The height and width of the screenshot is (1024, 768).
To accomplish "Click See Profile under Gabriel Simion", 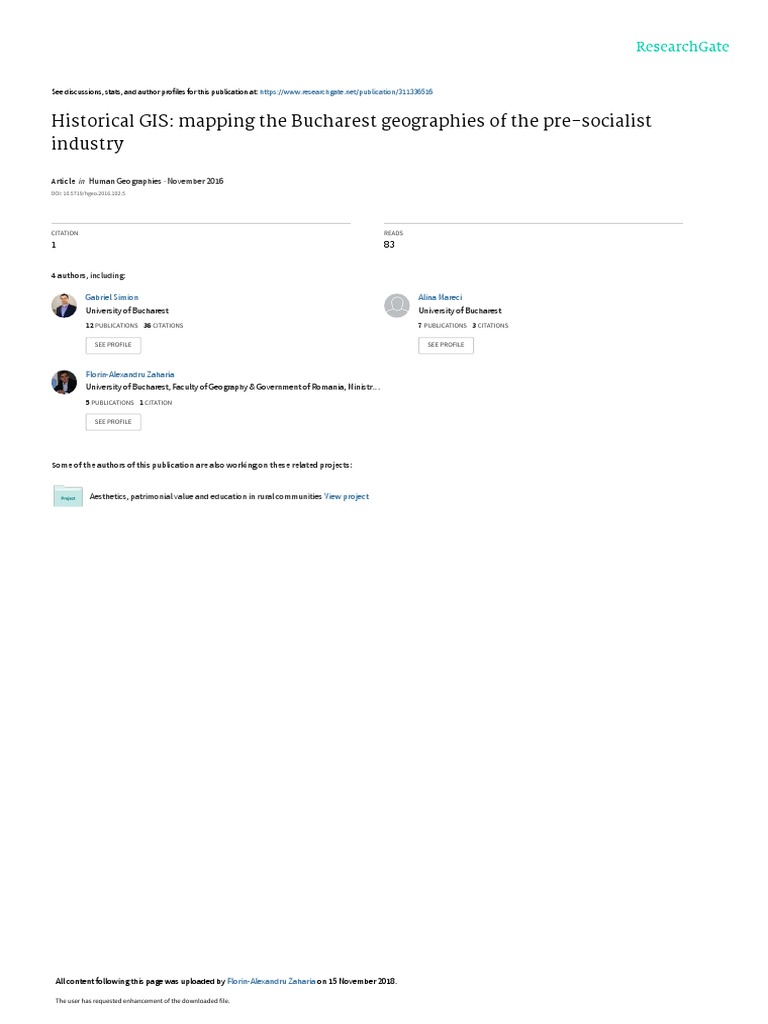I will tap(113, 345).
